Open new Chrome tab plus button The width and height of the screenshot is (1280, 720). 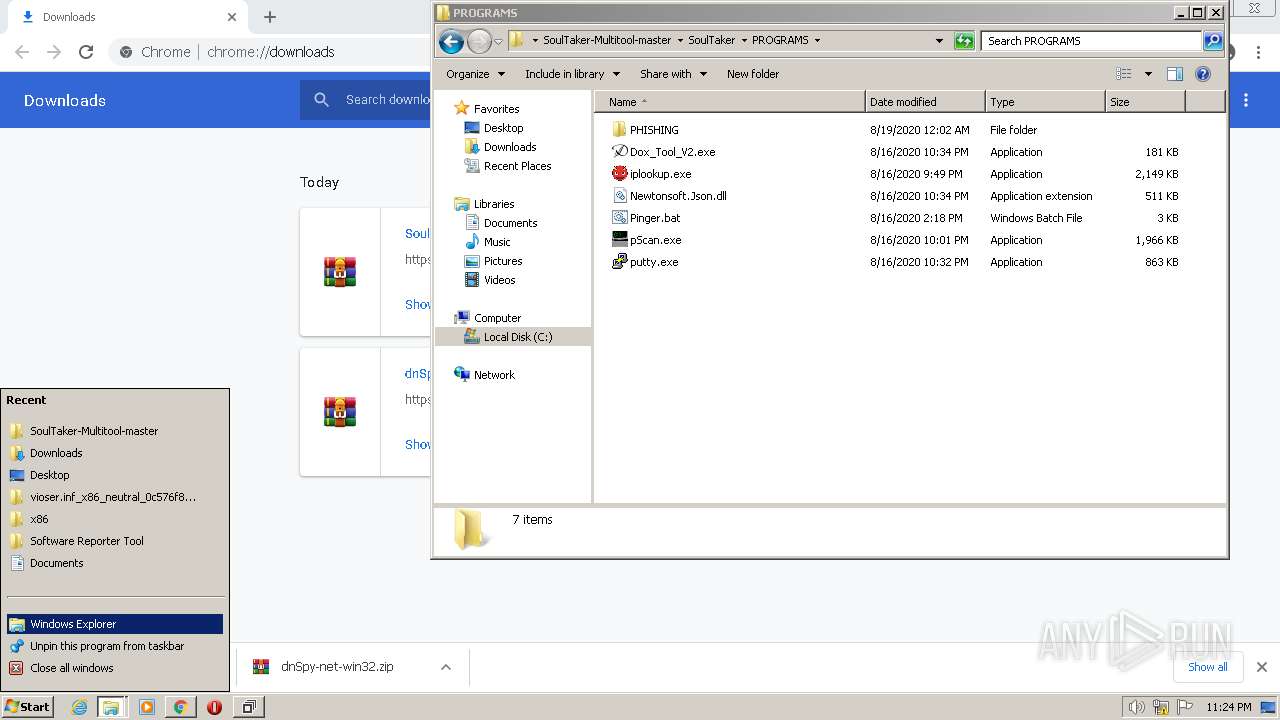pos(270,17)
